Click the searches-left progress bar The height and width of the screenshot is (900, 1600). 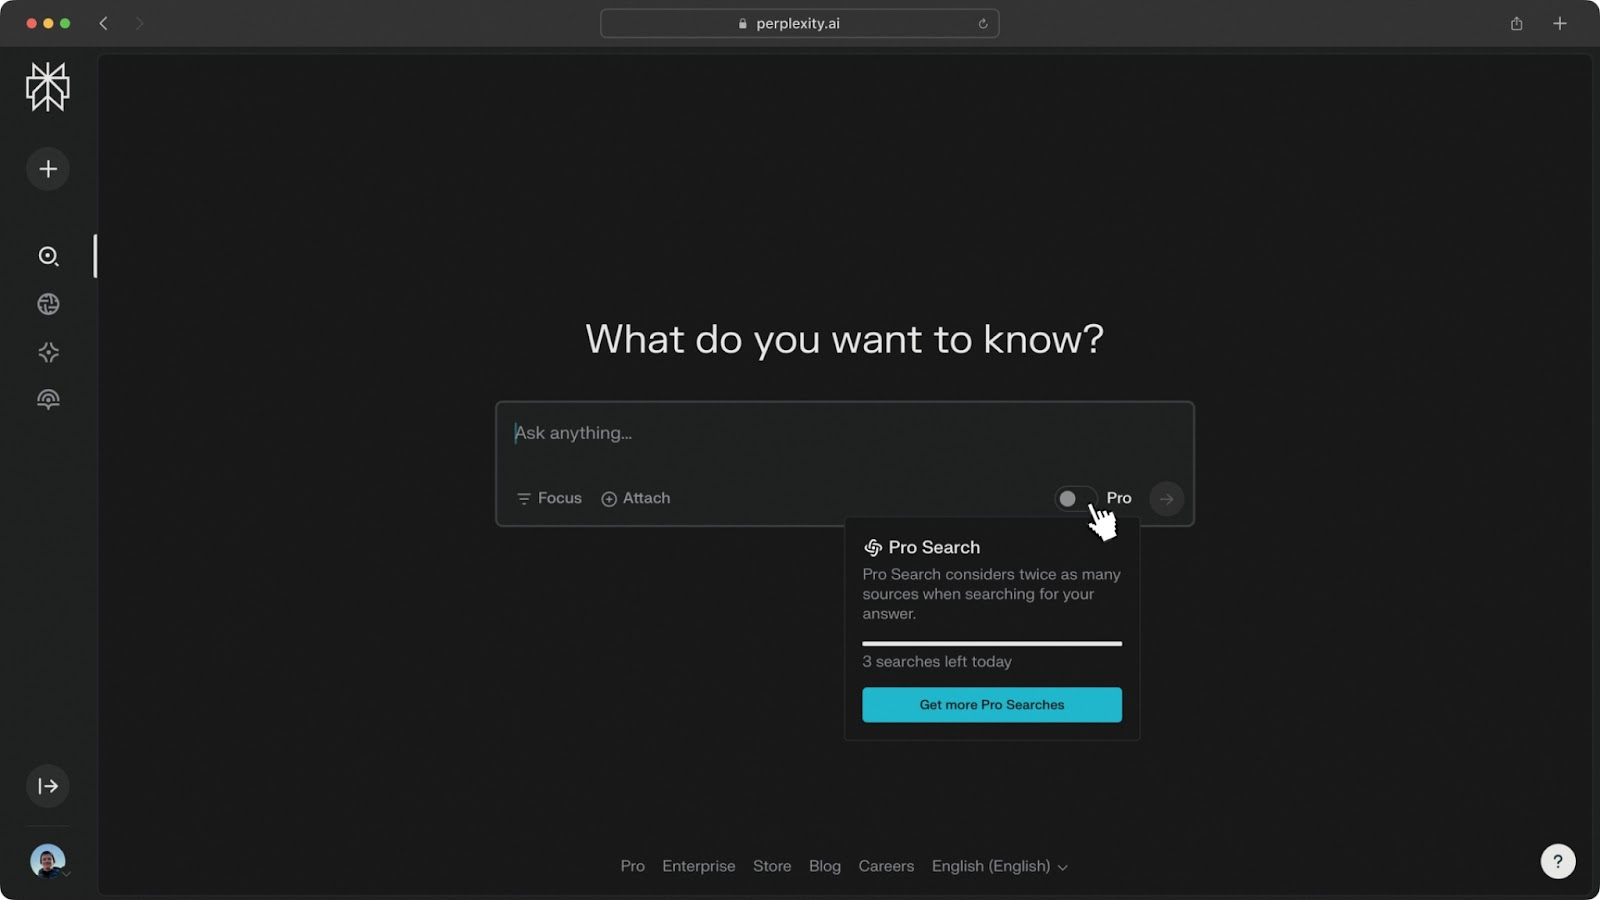click(x=991, y=643)
